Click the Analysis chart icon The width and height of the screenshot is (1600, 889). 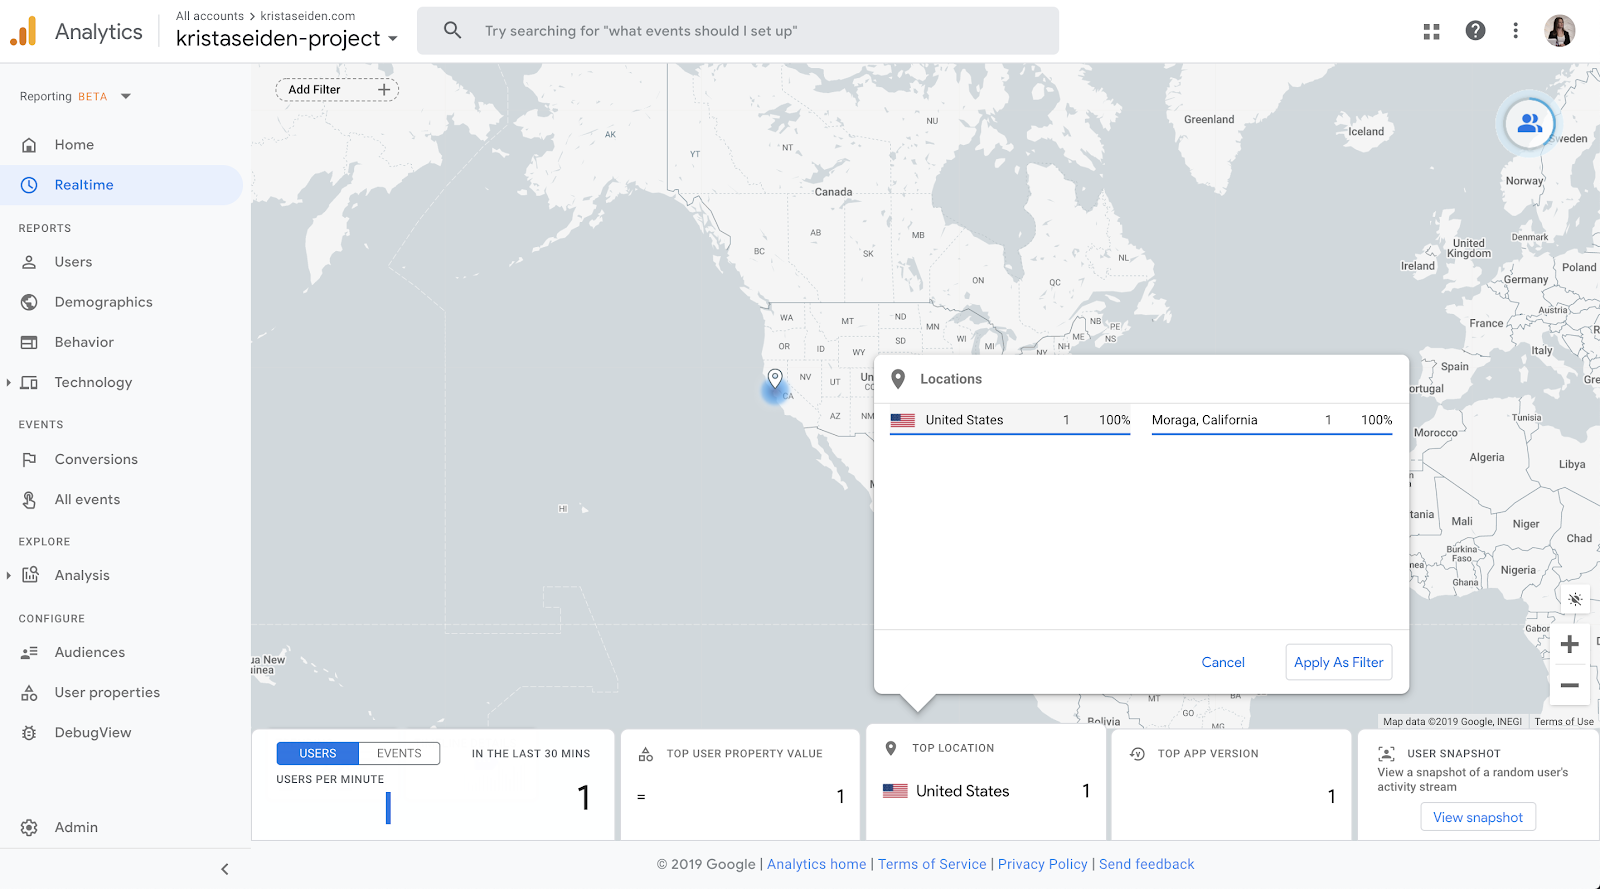click(30, 575)
